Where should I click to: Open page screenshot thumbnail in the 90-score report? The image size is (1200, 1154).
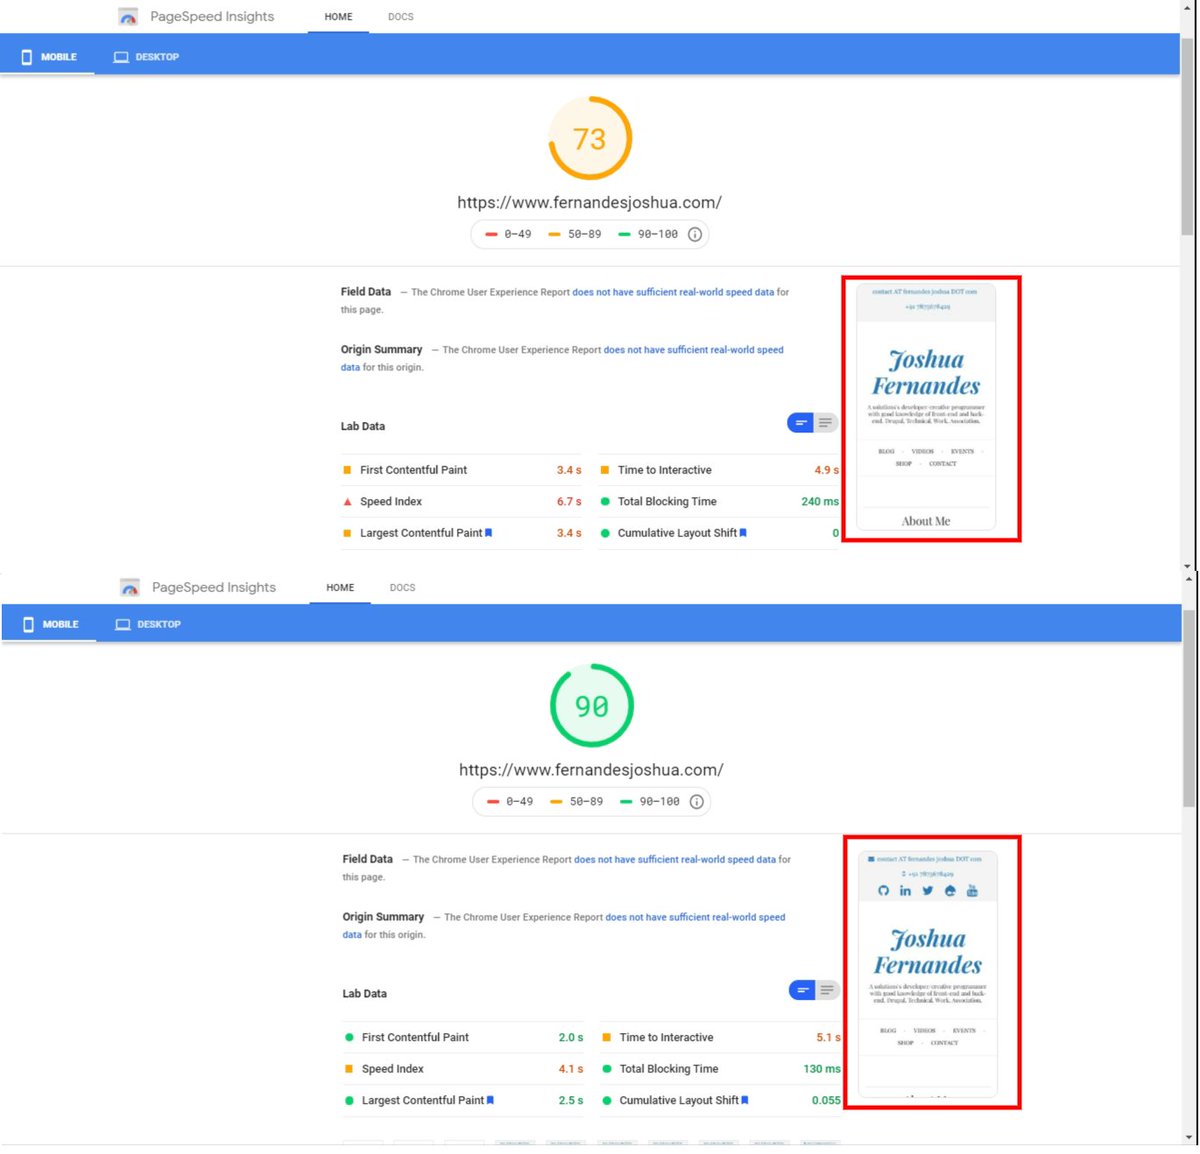pos(928,973)
